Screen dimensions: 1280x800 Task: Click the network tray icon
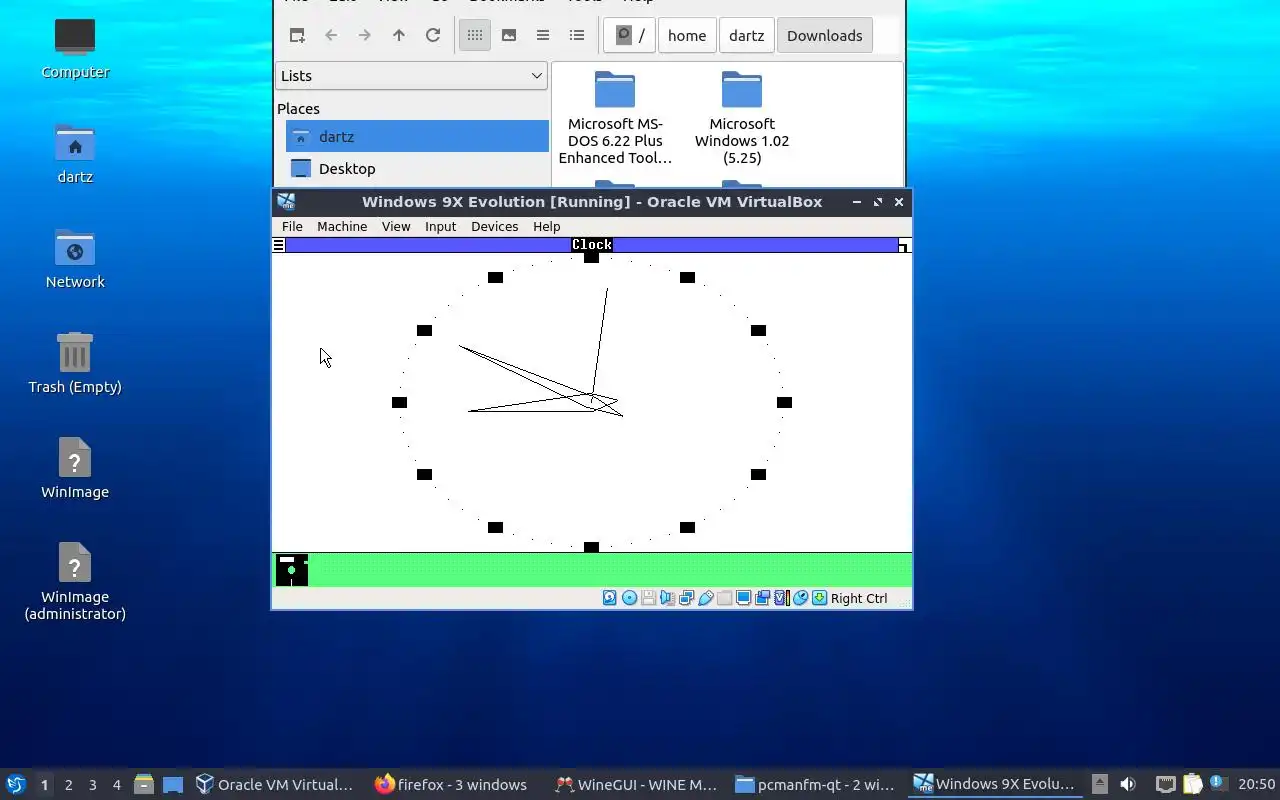coord(1165,784)
